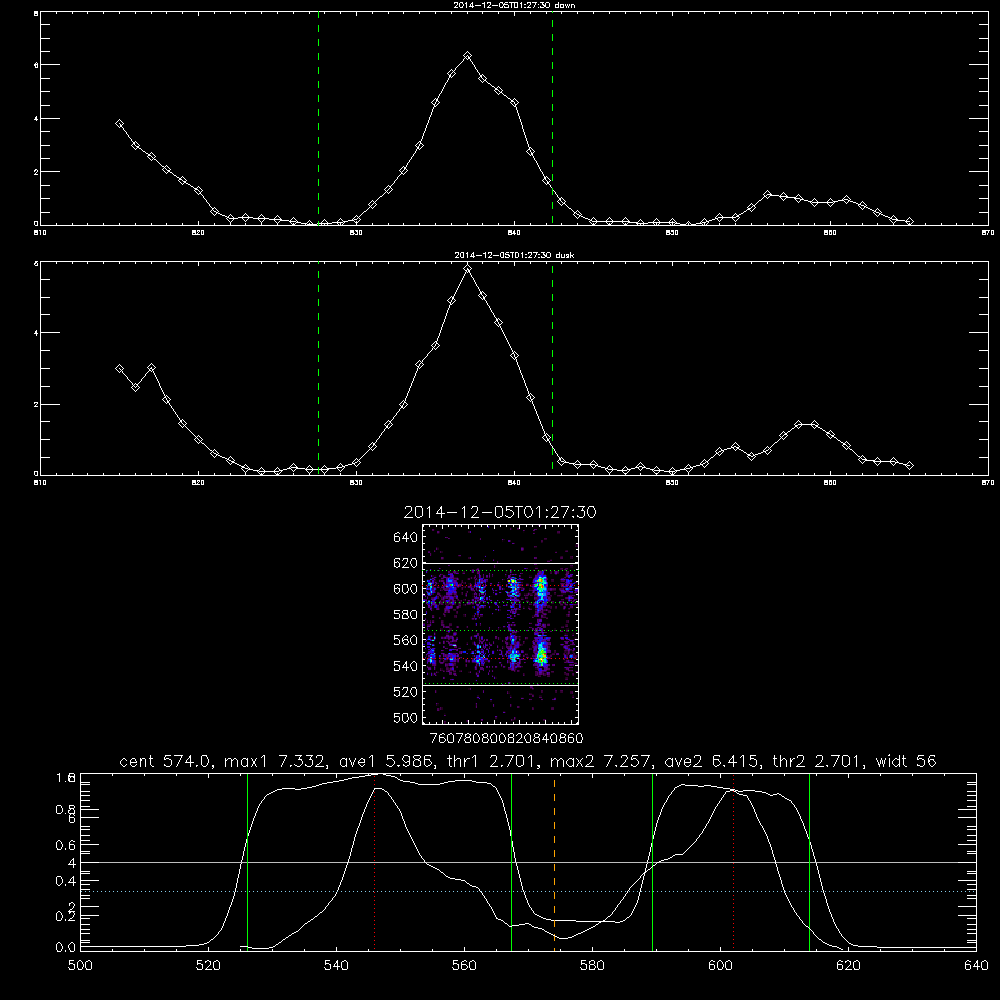Click the large timestamp title above the spectral image

[500, 512]
